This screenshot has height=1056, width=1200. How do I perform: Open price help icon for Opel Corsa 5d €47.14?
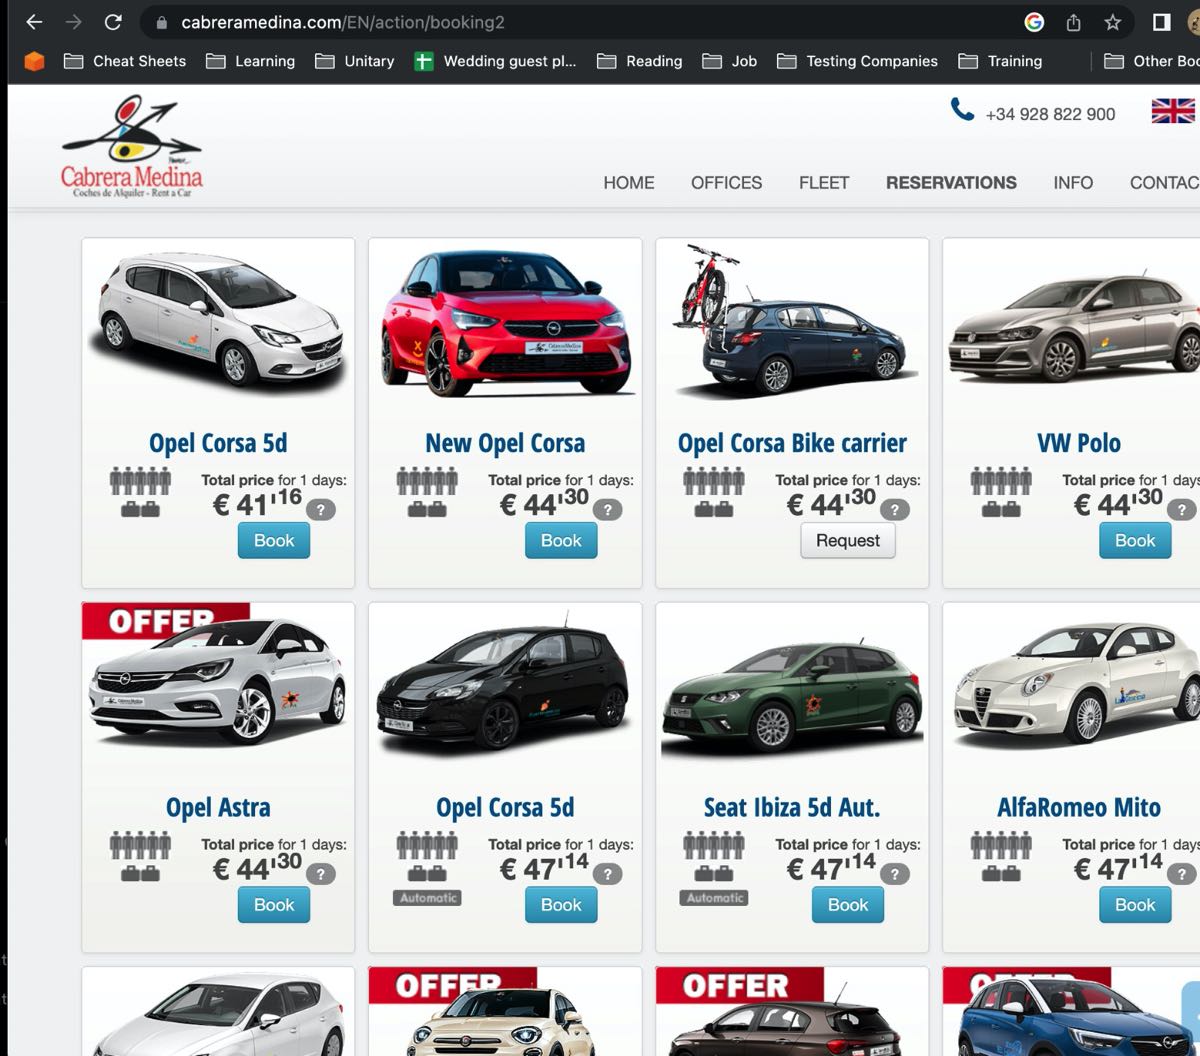point(607,874)
